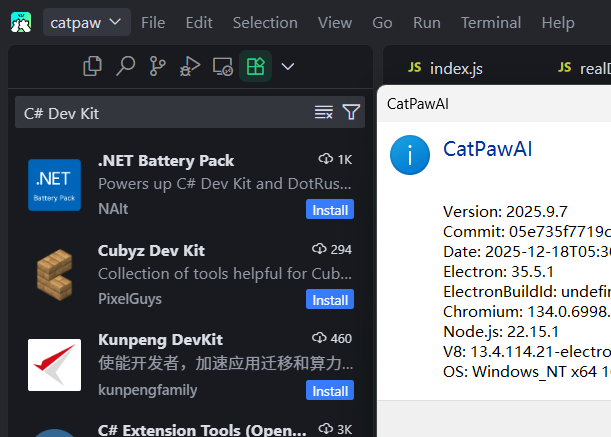Click the CatPaw app logo

tap(20, 22)
